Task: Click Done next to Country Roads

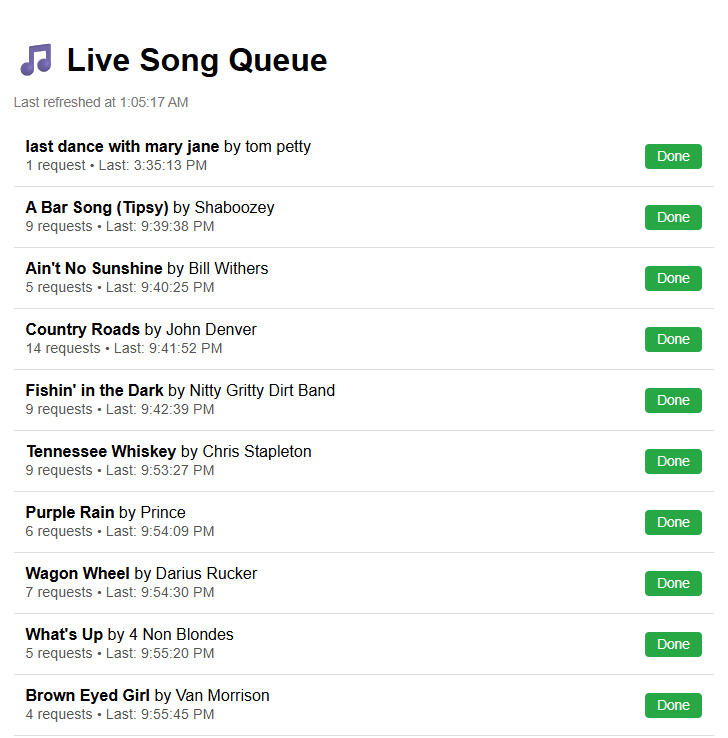Action: click(x=673, y=339)
